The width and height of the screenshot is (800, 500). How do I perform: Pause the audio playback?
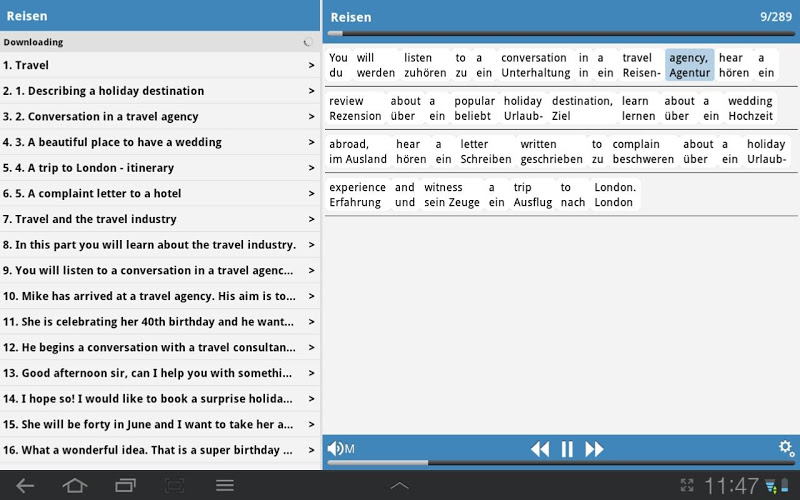(x=567, y=449)
